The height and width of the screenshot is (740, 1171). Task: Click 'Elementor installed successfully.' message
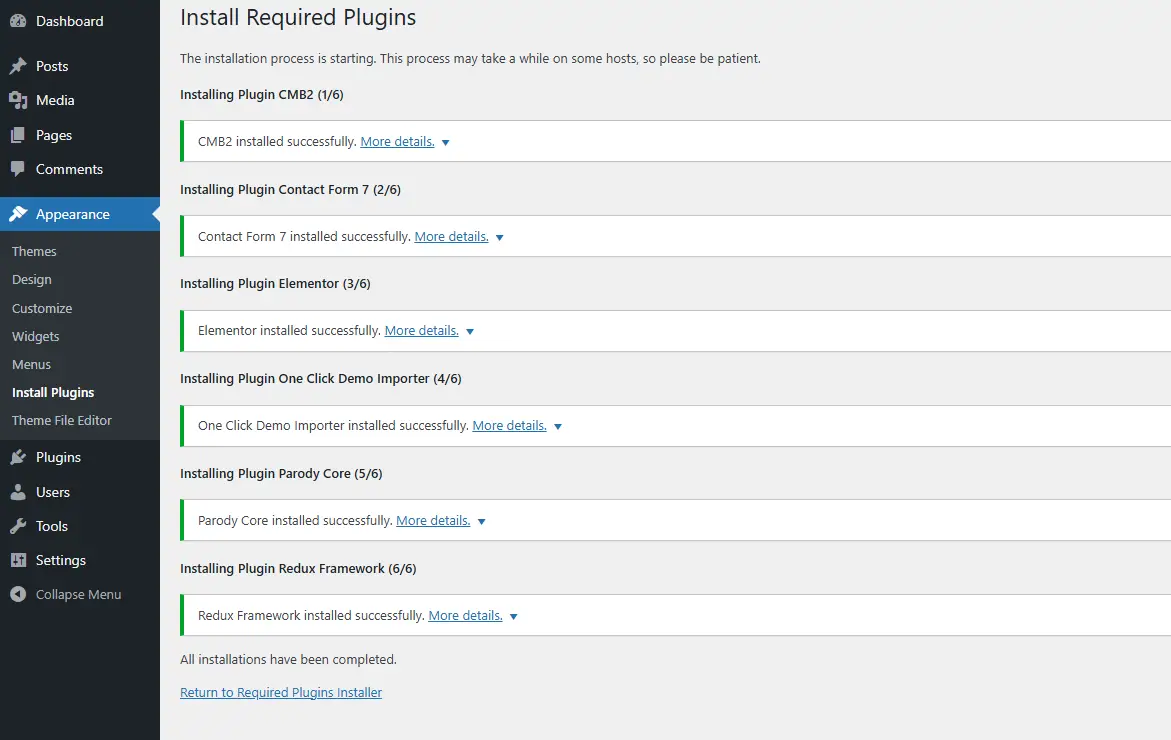coord(289,331)
